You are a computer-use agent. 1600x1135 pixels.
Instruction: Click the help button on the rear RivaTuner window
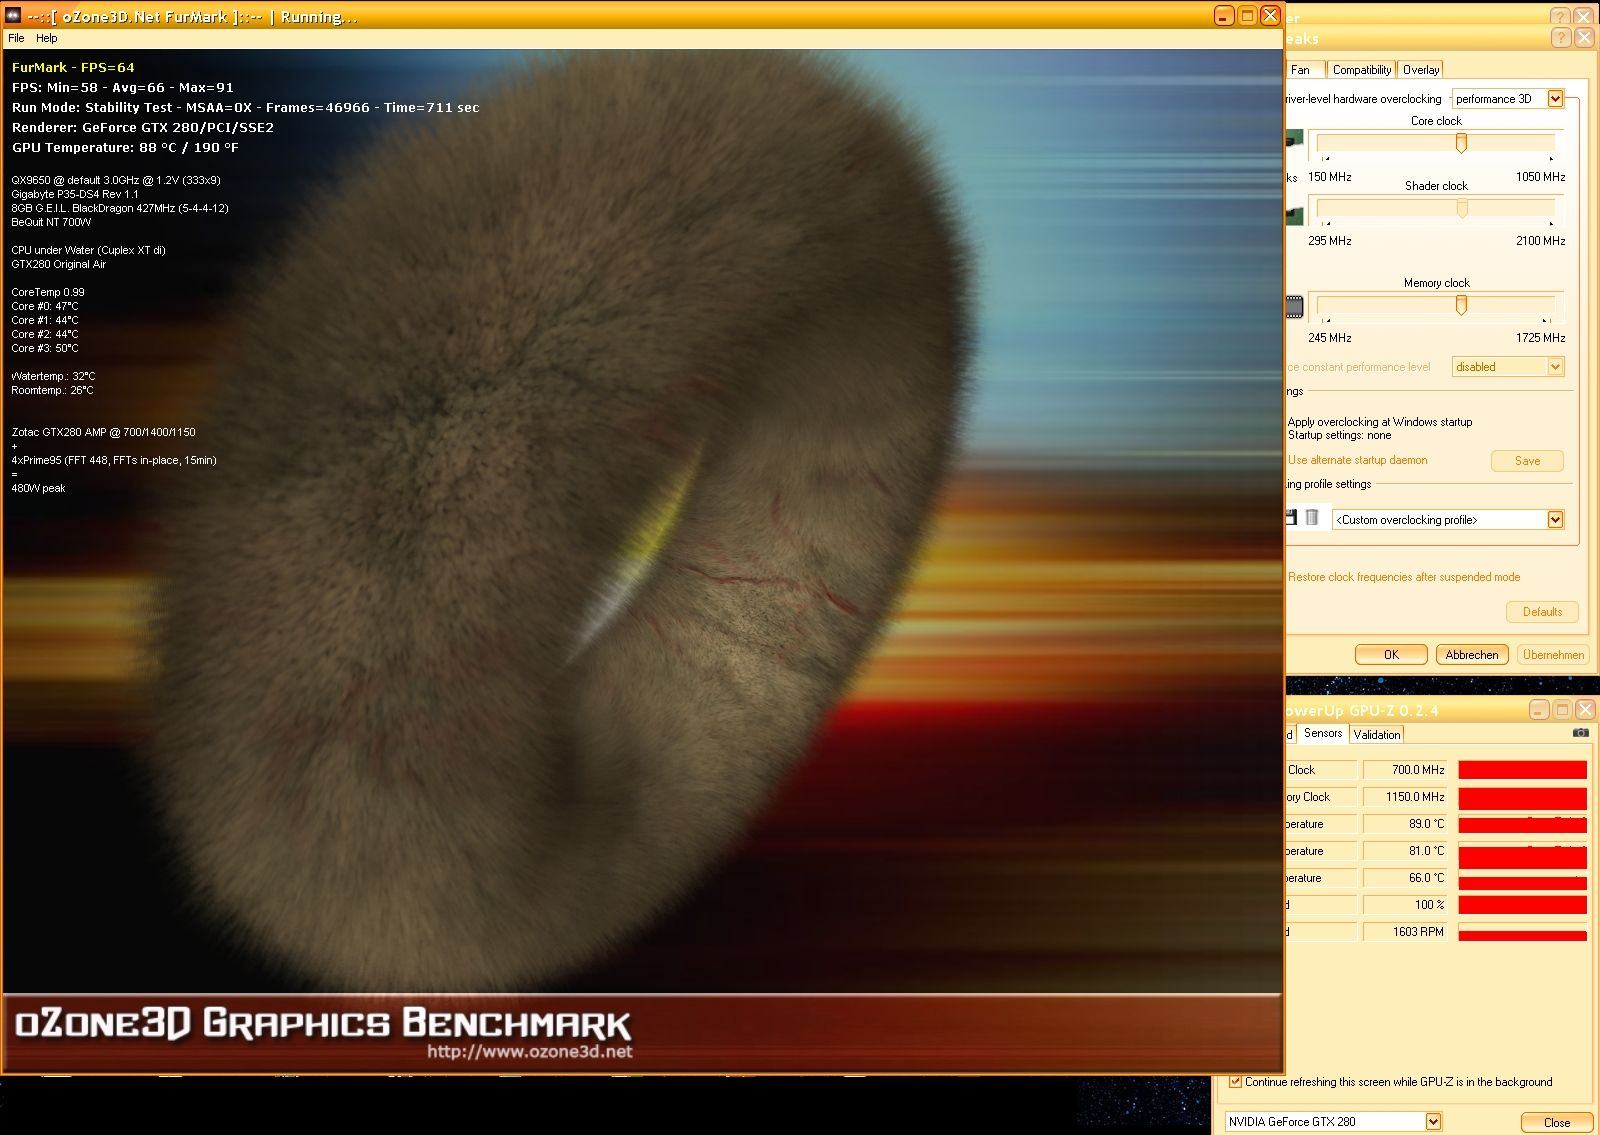point(1561,16)
